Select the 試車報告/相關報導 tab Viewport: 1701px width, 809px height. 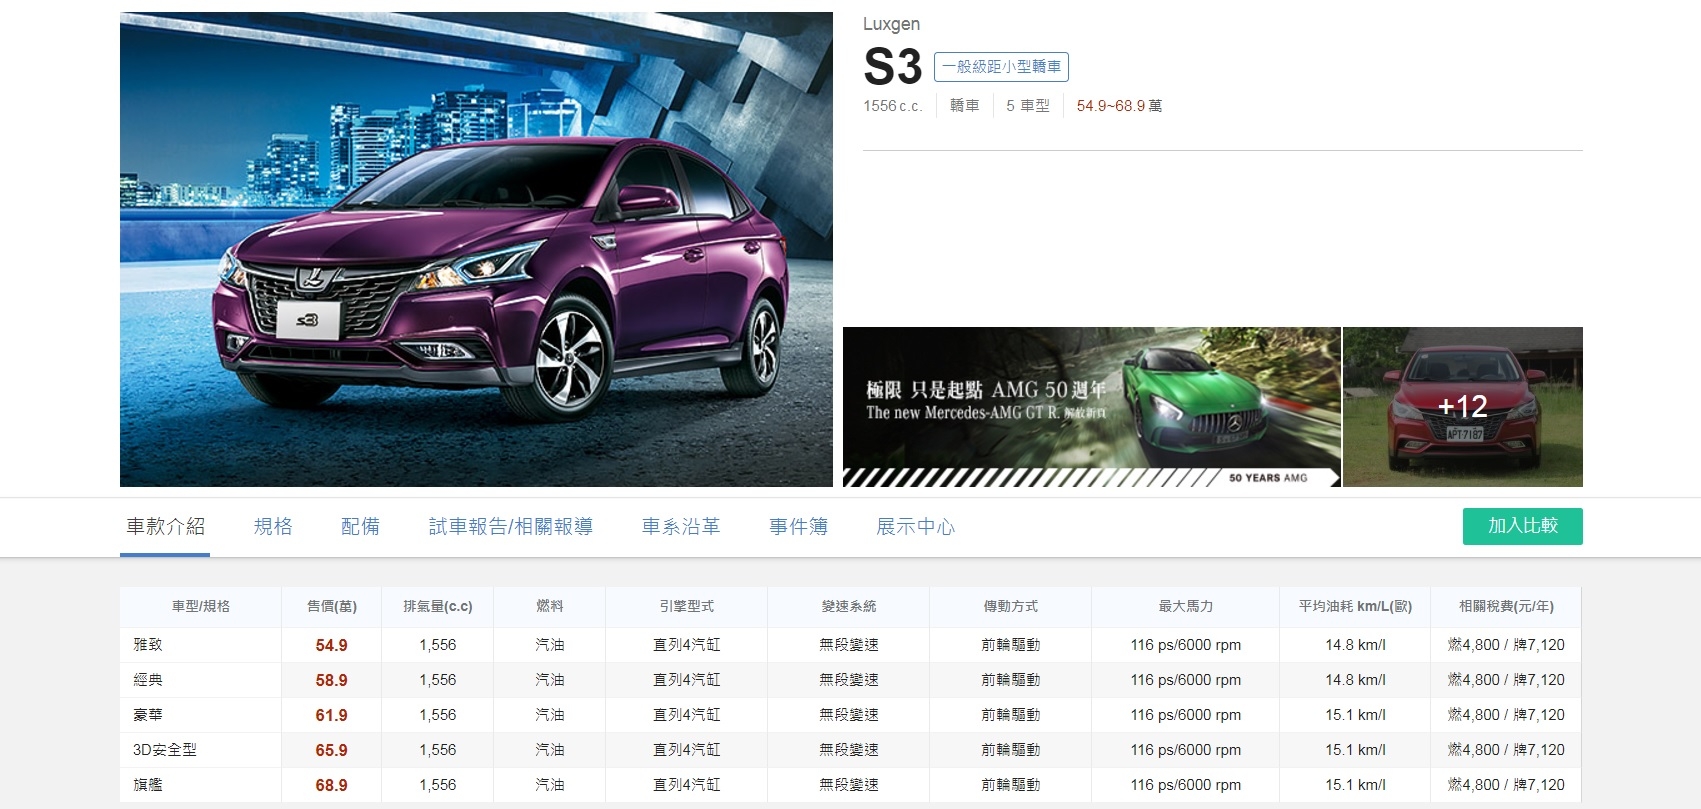coord(510,527)
